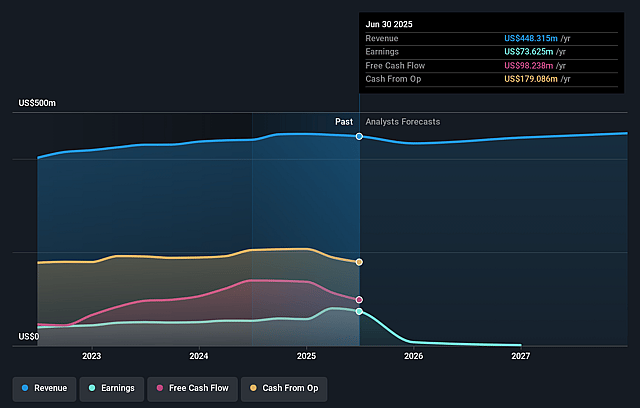
Task: Click the Revenue row label in tooltip
Action: (382, 38)
